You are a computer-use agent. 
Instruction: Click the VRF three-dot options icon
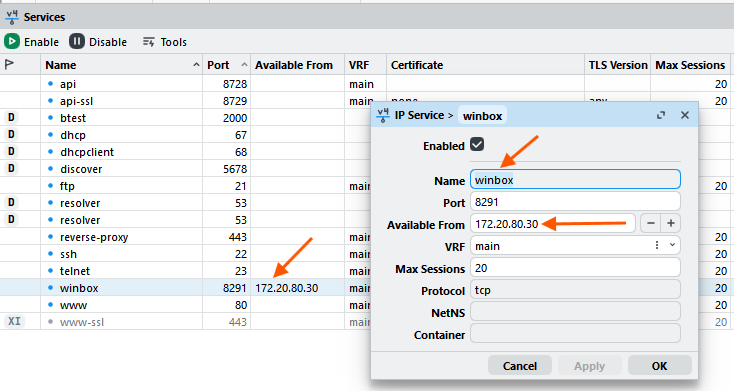[x=657, y=245]
